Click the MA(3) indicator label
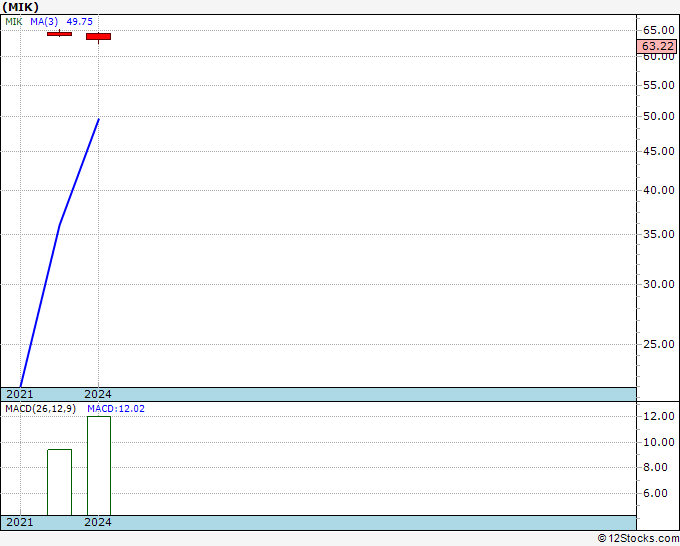Image resolution: width=680 pixels, height=546 pixels. coord(44,22)
